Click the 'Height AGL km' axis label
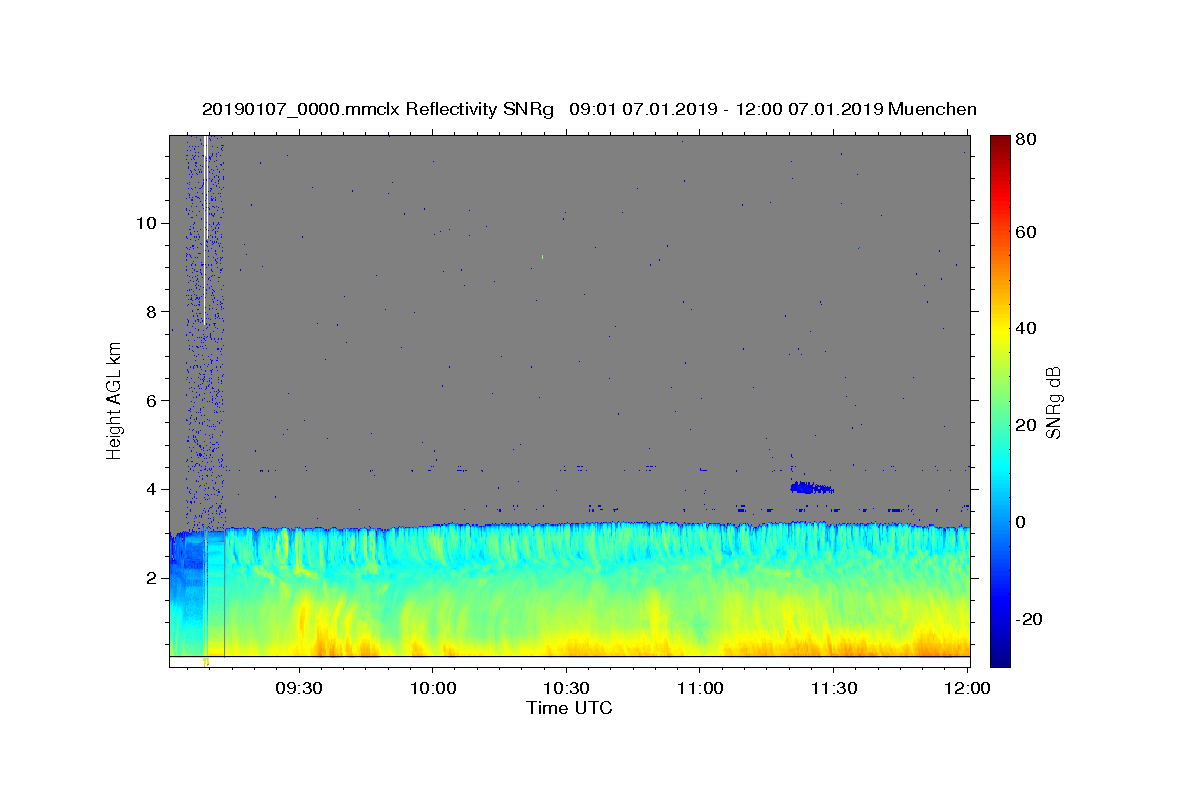 [115, 399]
